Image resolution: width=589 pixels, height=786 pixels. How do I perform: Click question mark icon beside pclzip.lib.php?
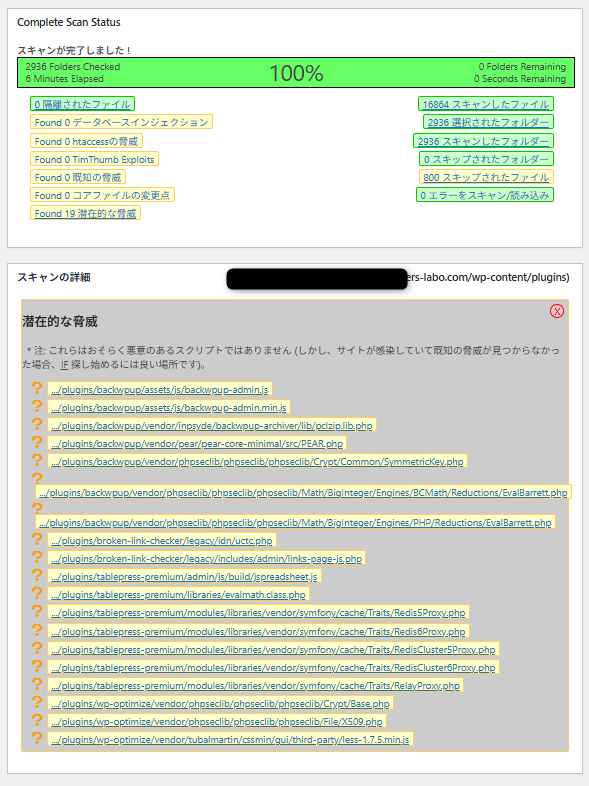click(x=37, y=424)
